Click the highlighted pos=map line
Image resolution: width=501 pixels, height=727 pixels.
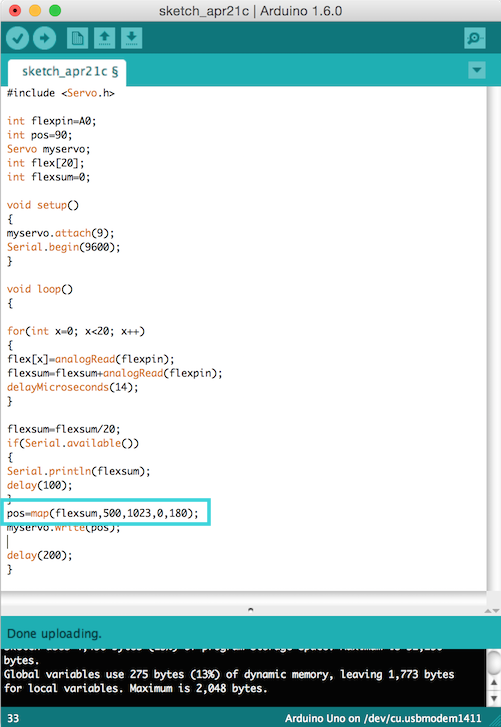coord(102,513)
